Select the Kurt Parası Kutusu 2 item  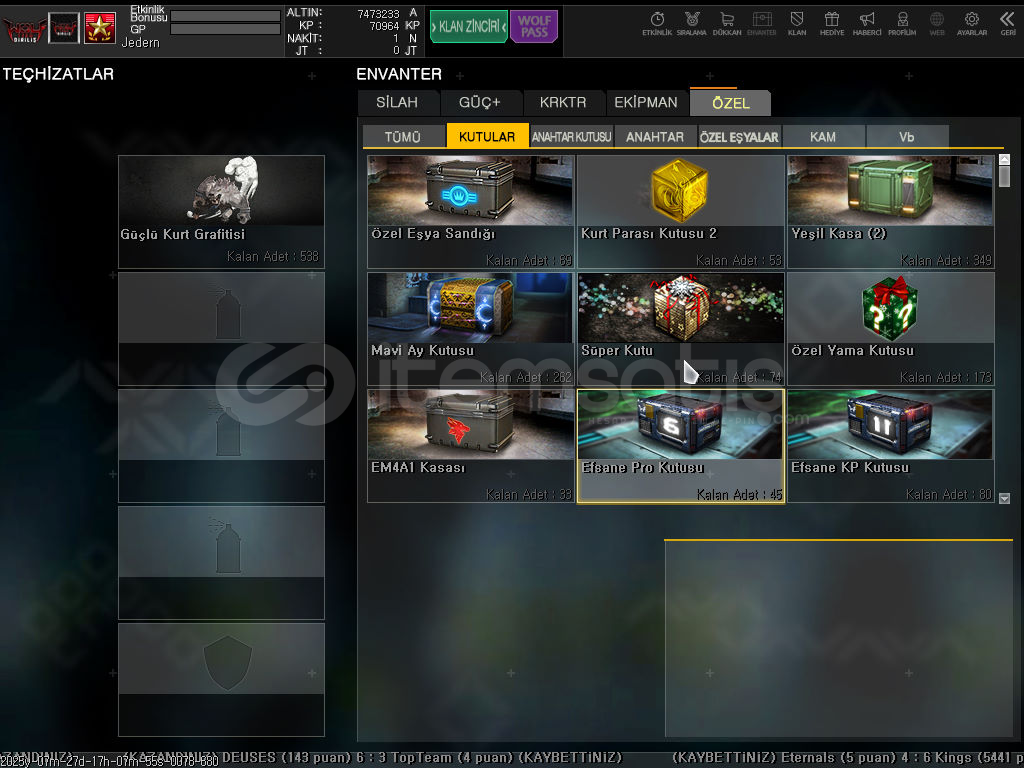(680, 212)
